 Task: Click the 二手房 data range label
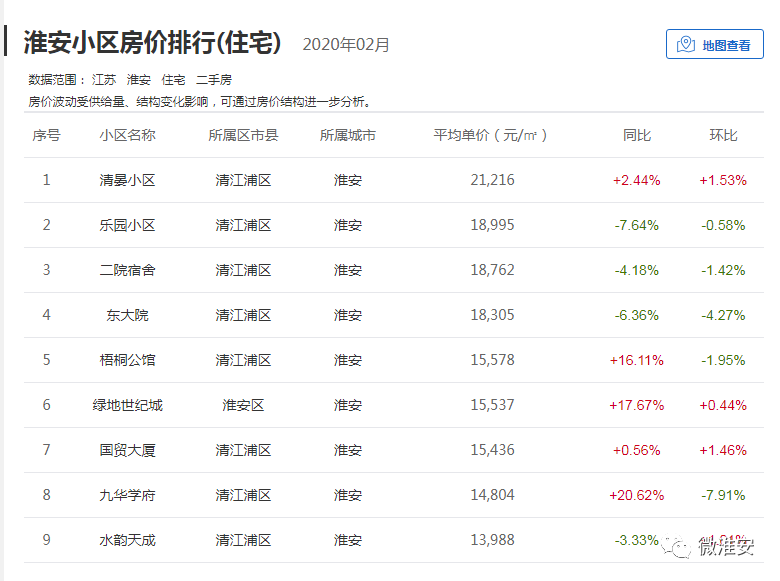(x=214, y=80)
